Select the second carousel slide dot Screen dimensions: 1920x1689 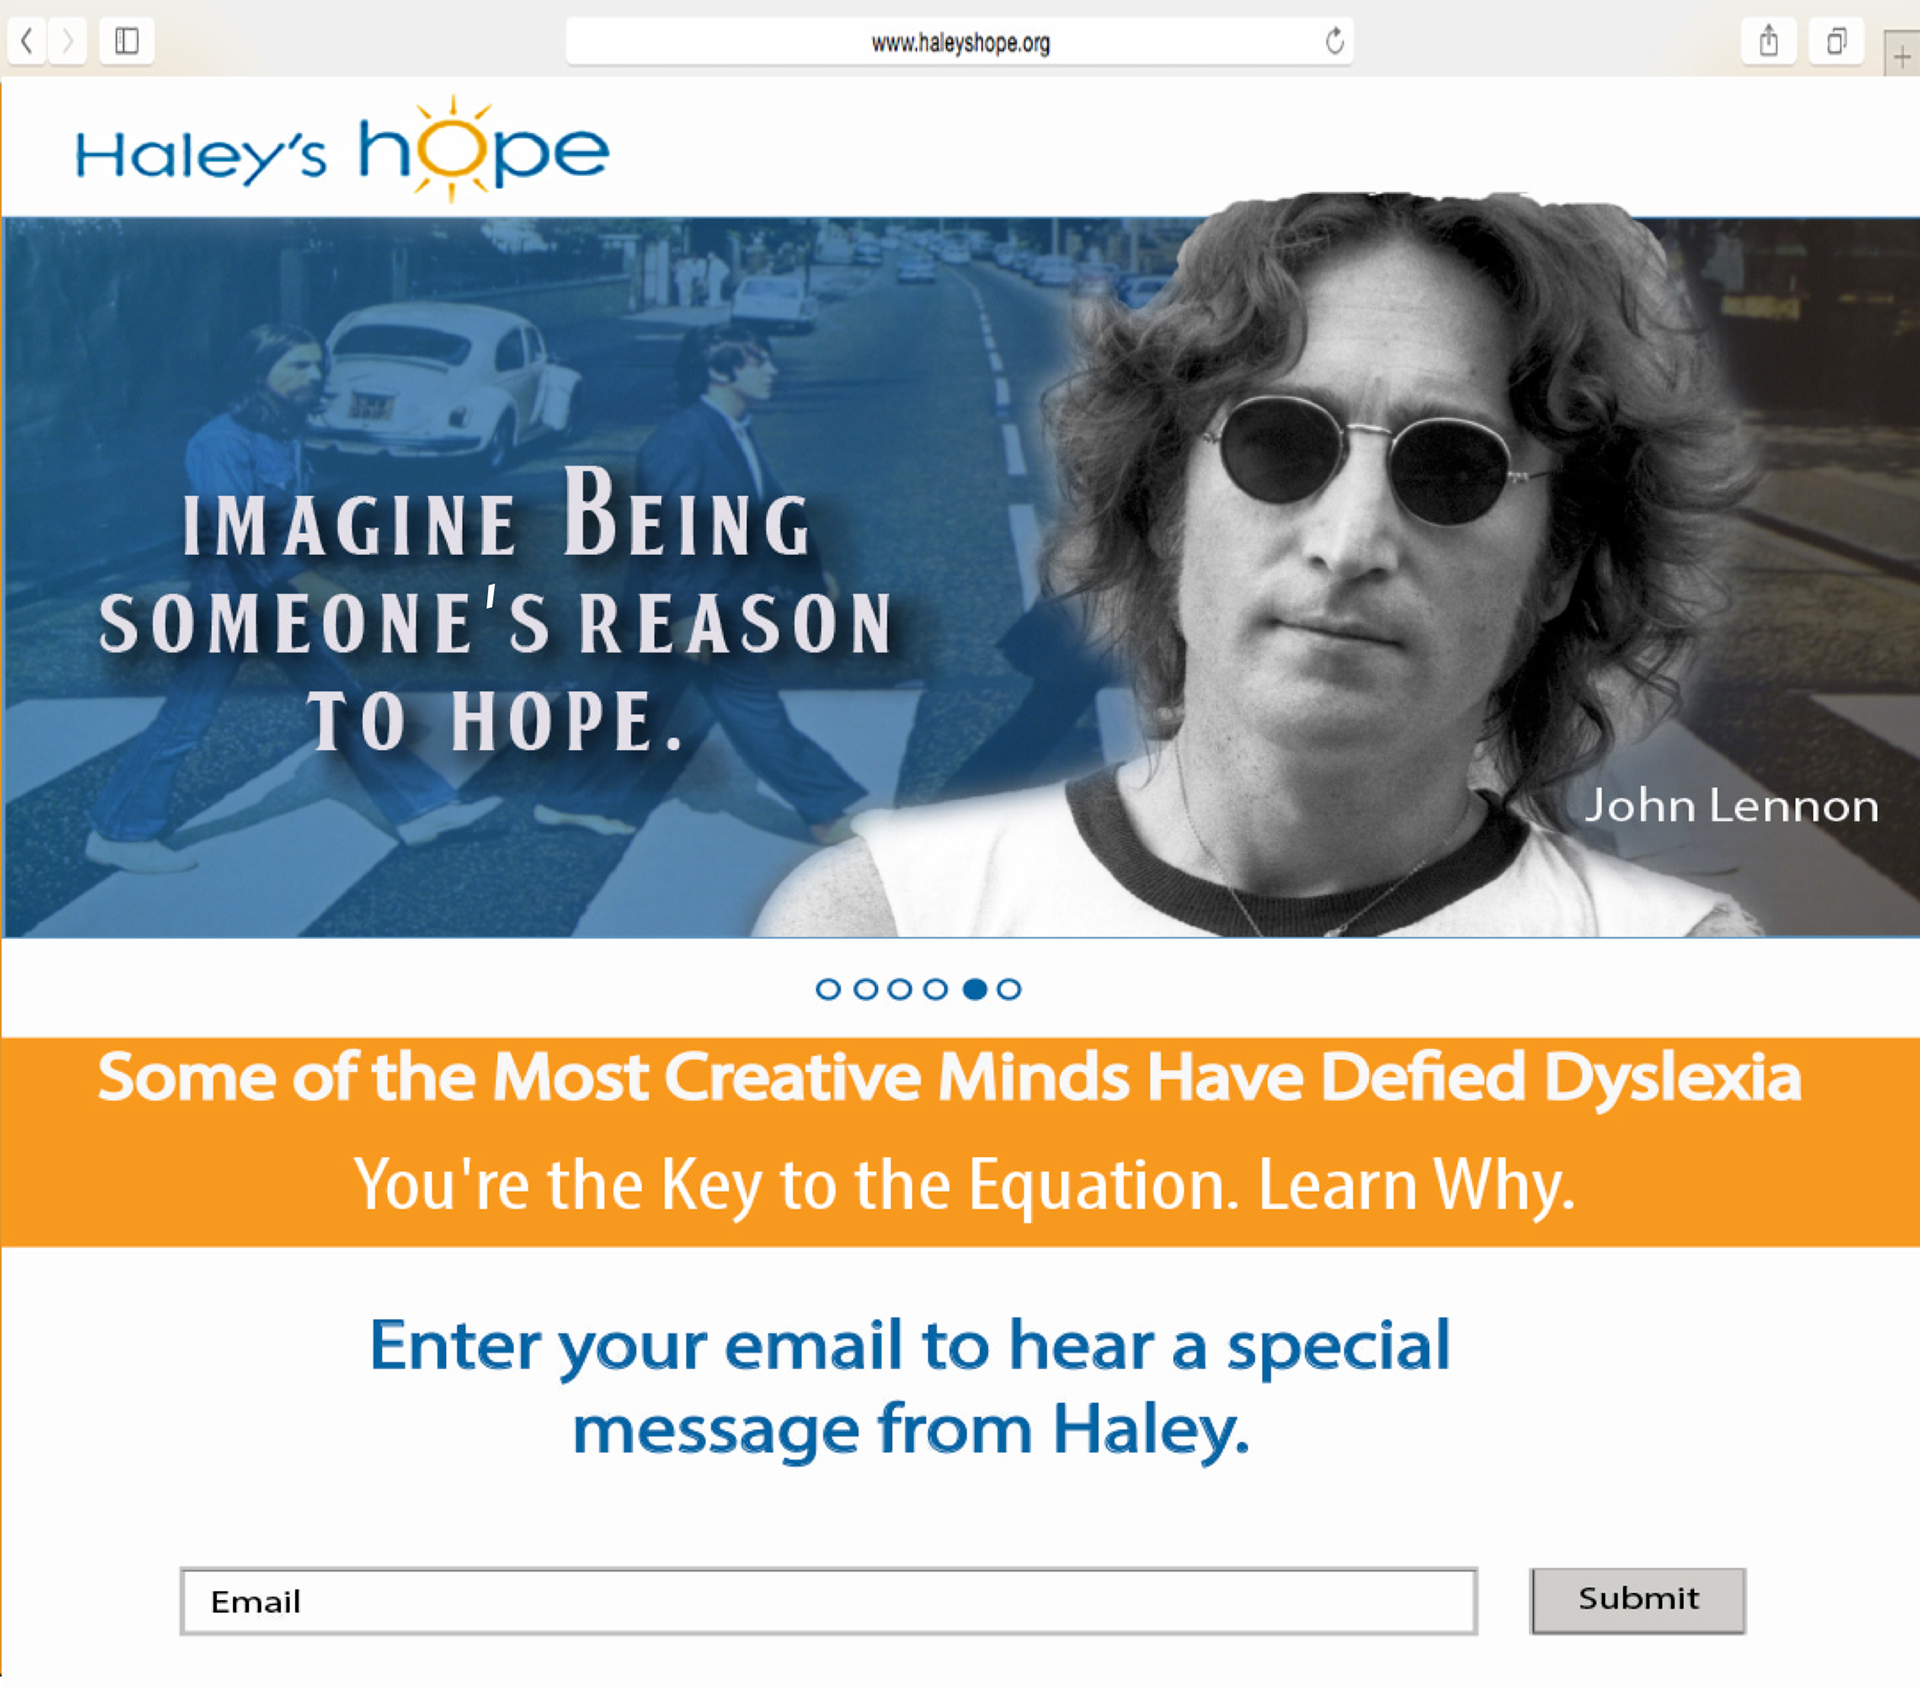[x=866, y=989]
